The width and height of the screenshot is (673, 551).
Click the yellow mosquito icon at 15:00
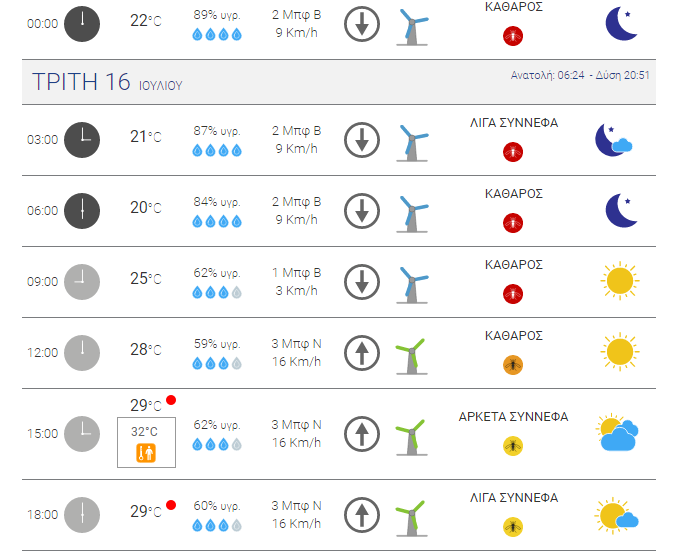(513, 446)
